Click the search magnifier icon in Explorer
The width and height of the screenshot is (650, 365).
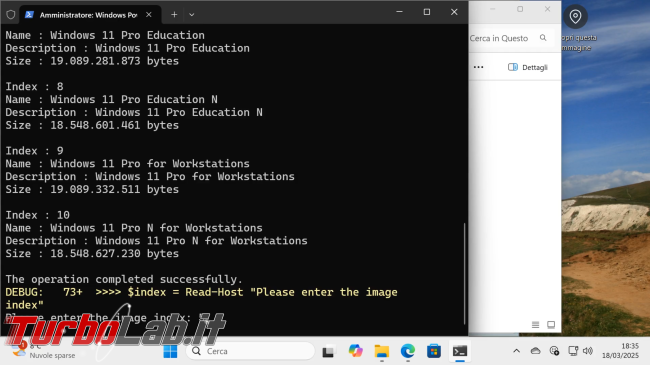(543, 38)
